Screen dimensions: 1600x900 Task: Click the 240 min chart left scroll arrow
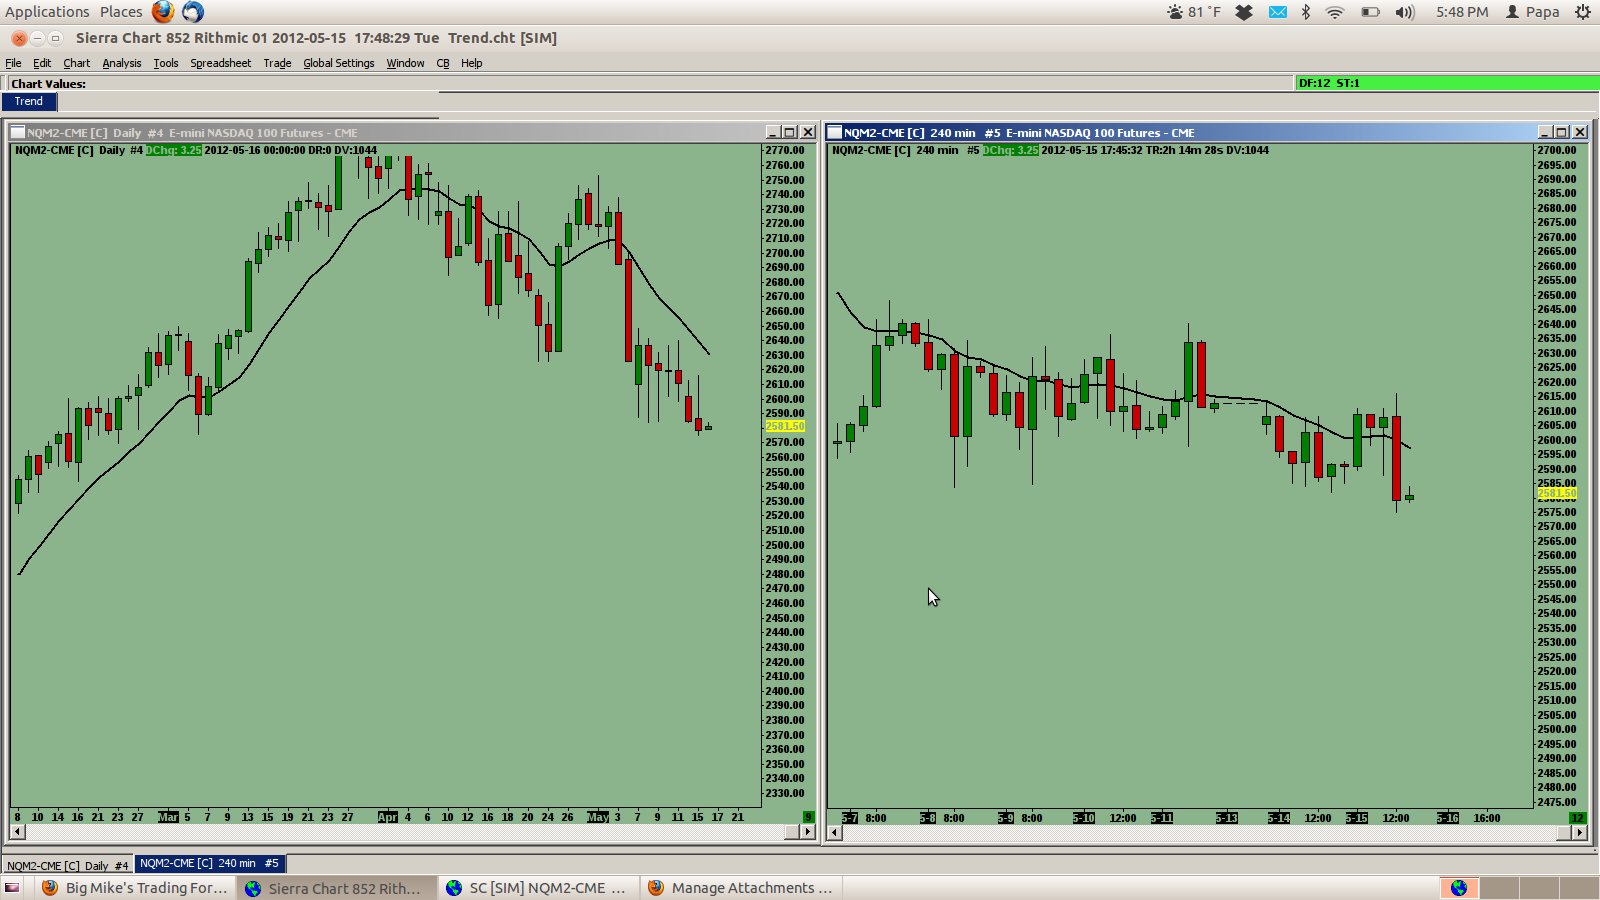(x=834, y=832)
